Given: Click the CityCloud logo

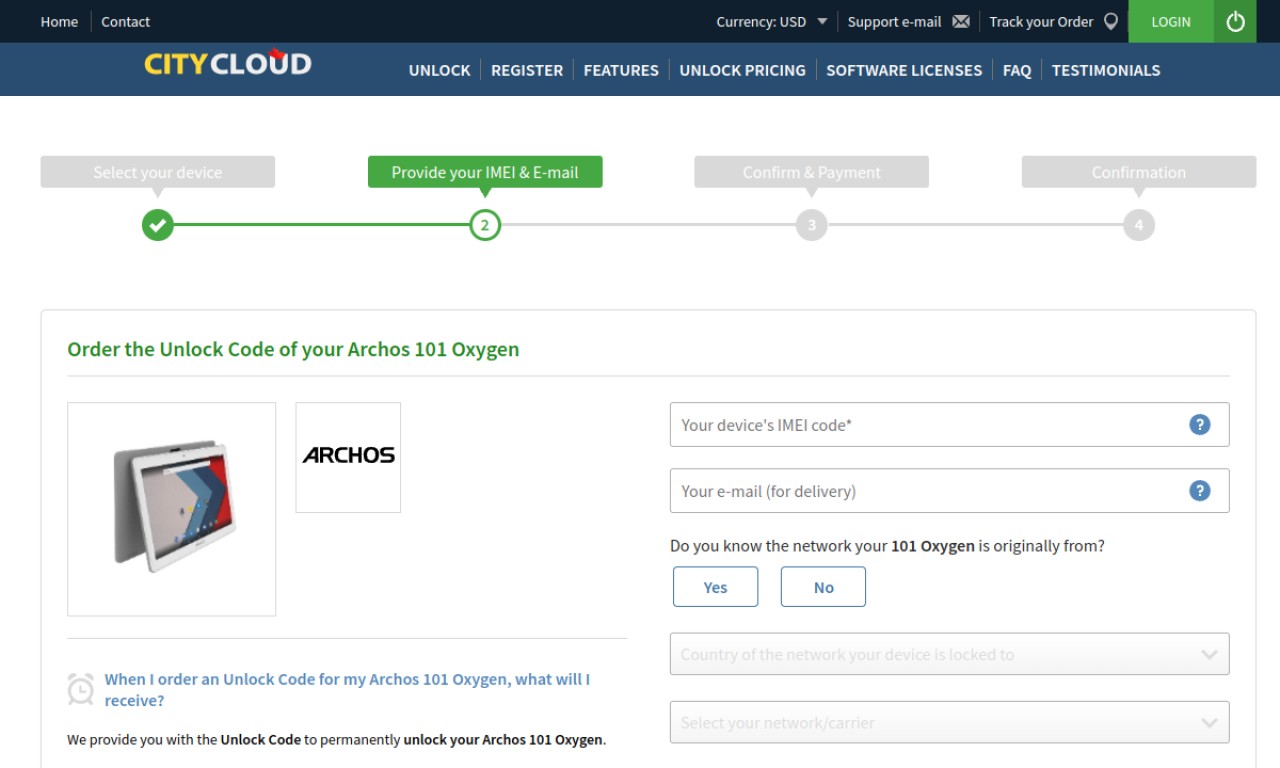Looking at the screenshot, I should 228,64.
